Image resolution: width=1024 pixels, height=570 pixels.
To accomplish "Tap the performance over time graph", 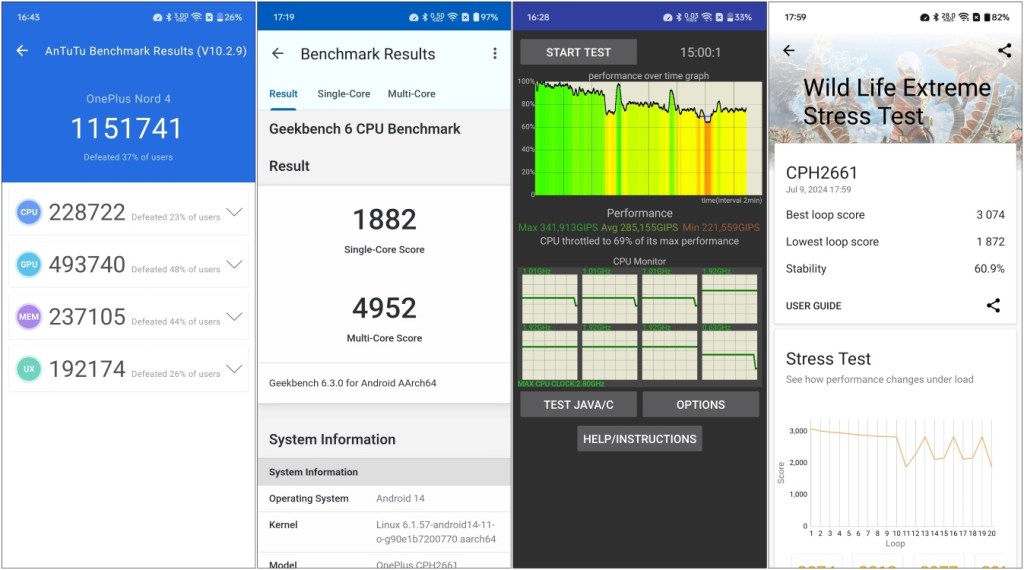I will click(648, 138).
